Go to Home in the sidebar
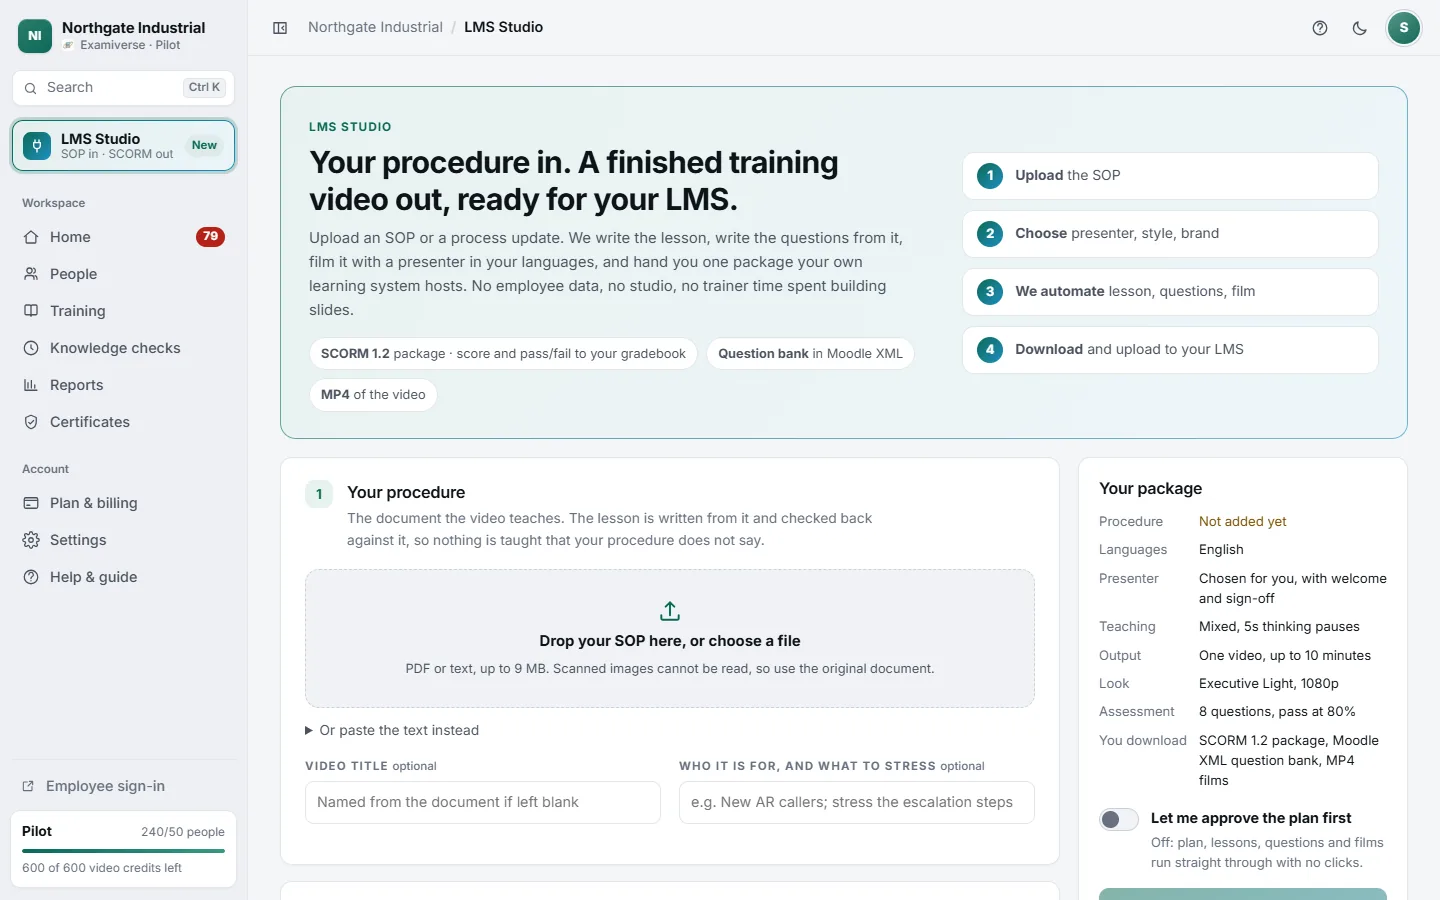 pos(124,237)
